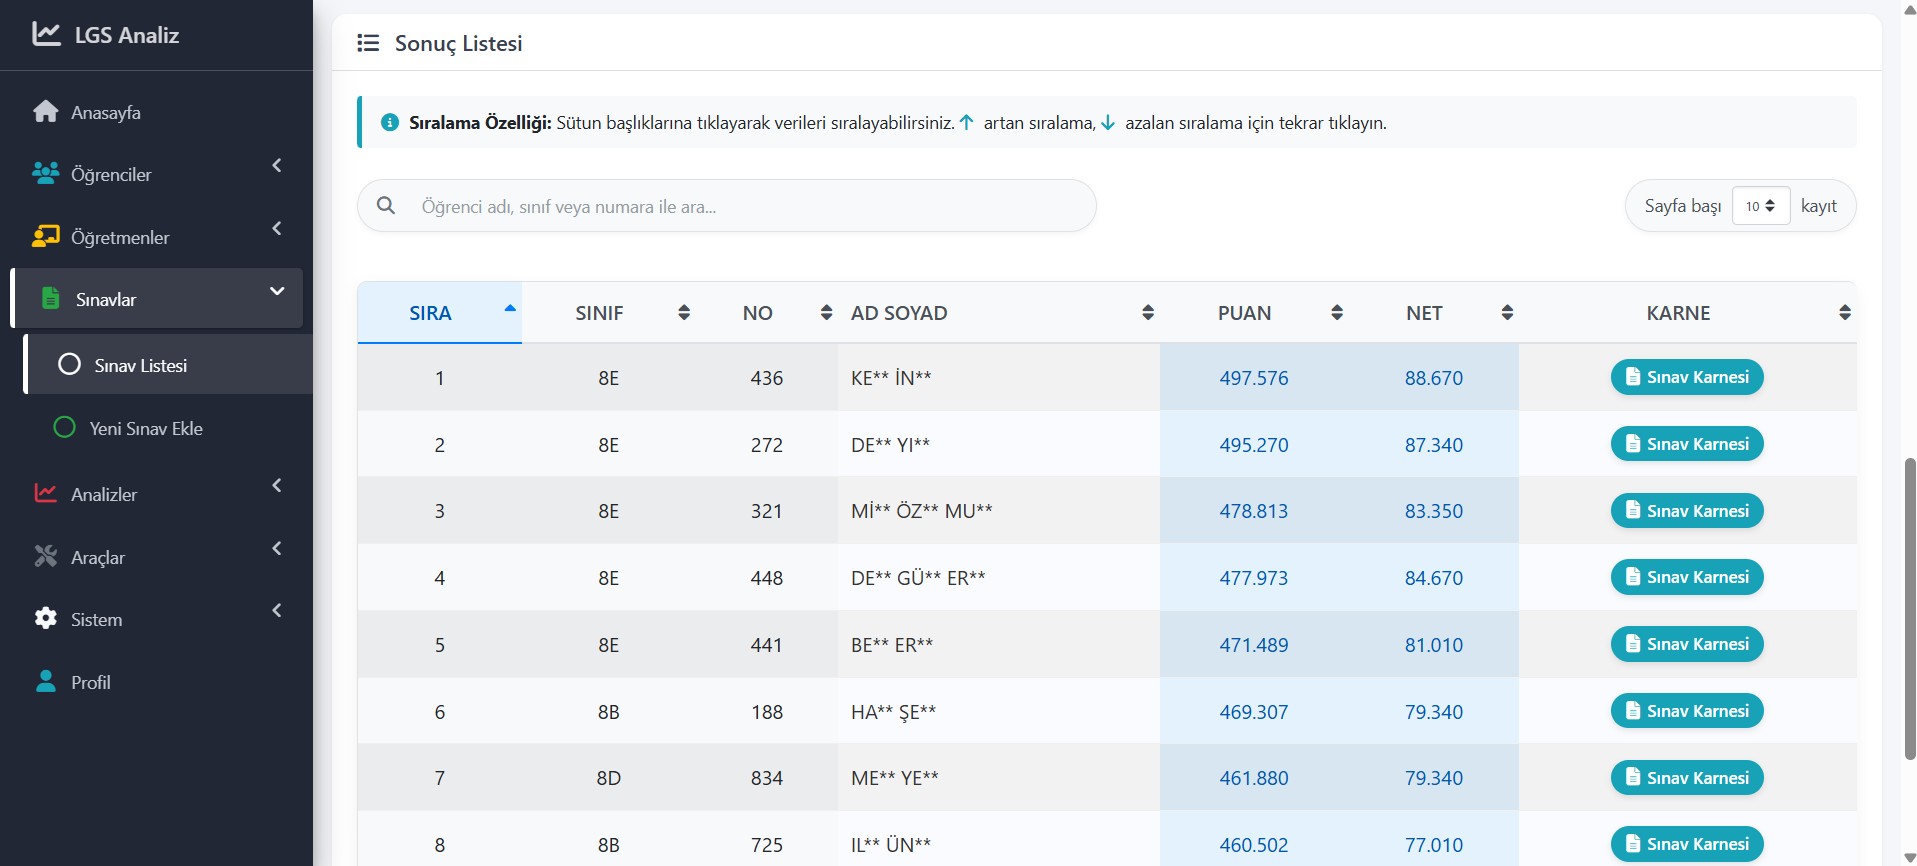1917x866 pixels.
Task: Click the student search input field
Action: tap(740, 206)
